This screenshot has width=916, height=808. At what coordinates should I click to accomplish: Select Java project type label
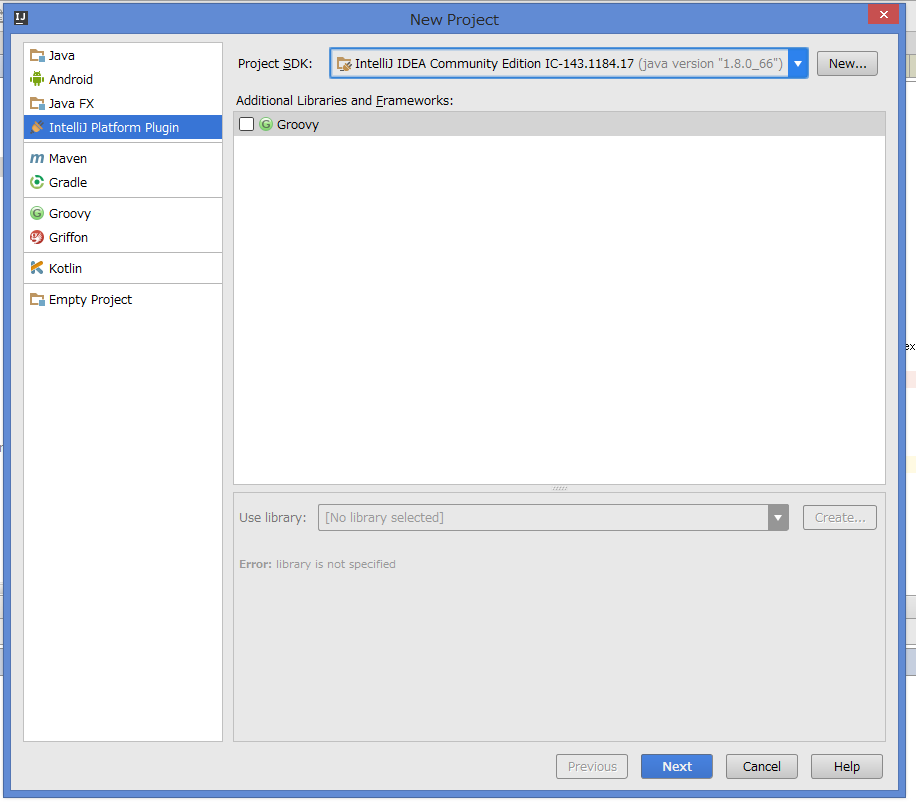[x=62, y=56]
